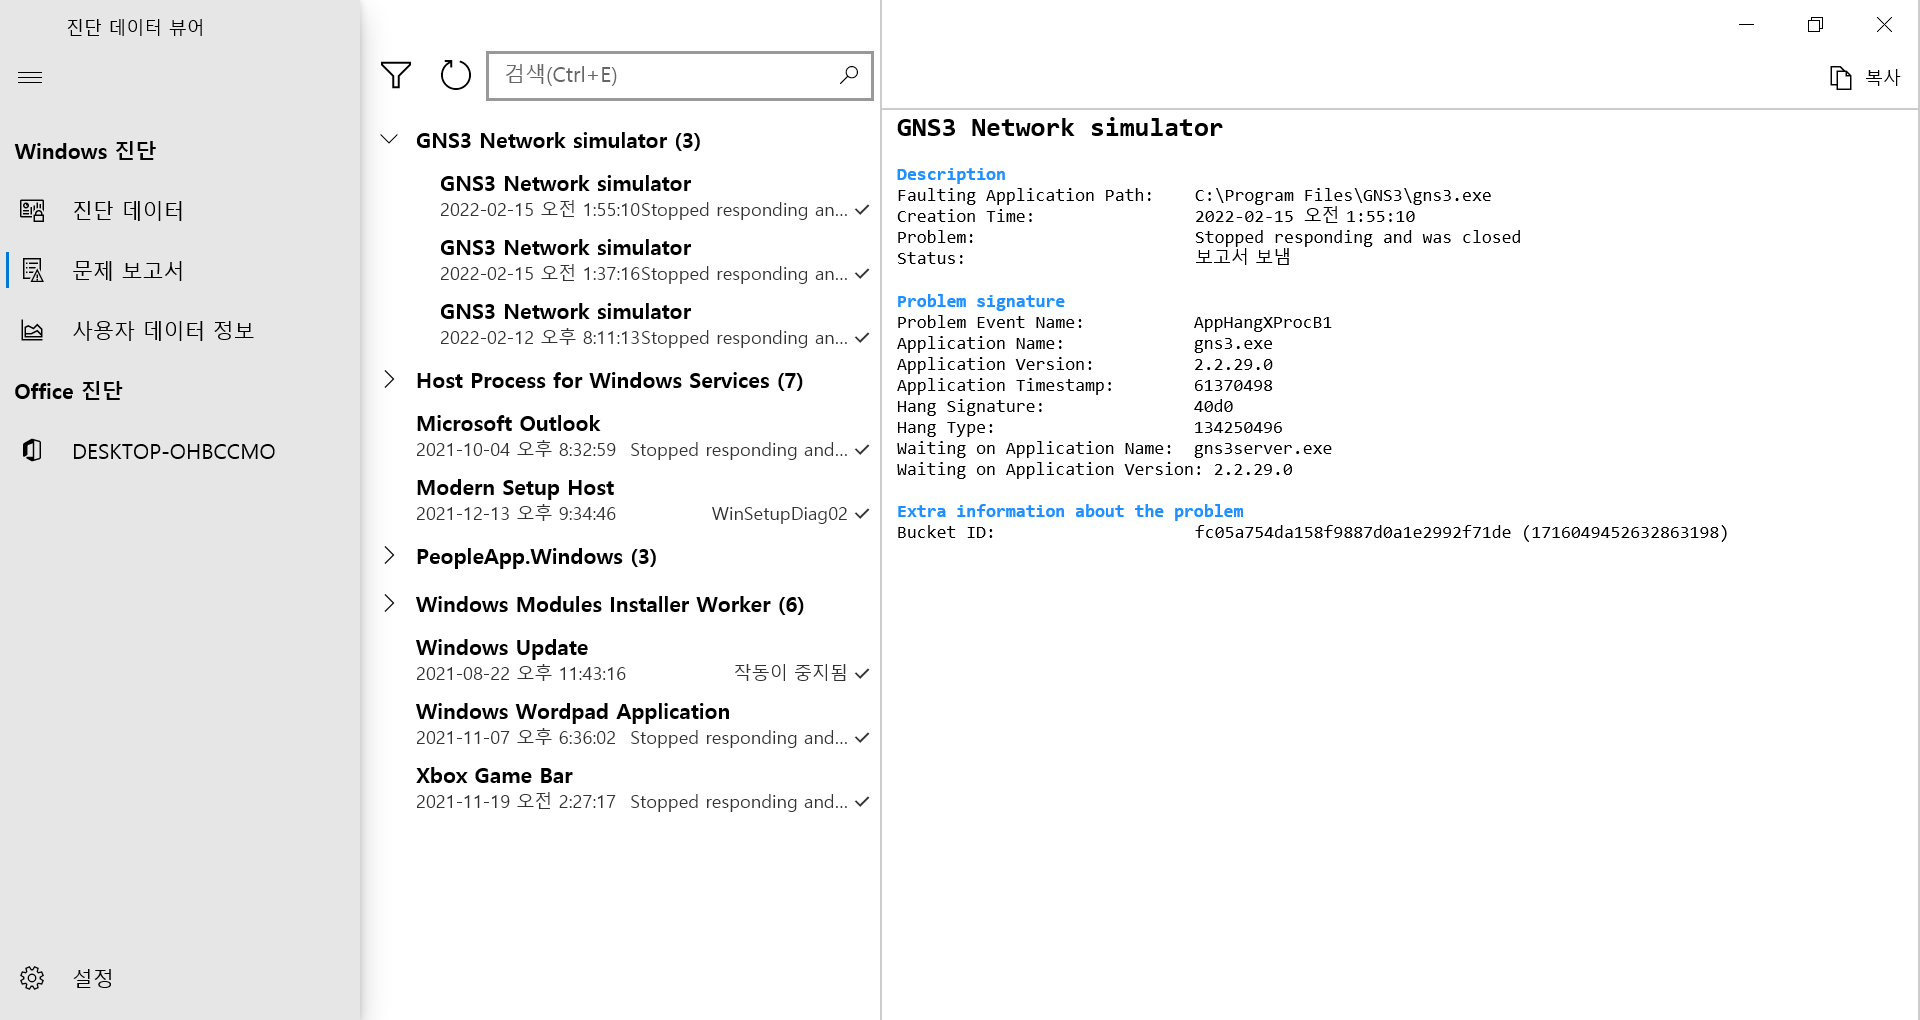Click the GNS3 Network simulator detail title
Screen dimensions: 1920x1020
tap(1059, 128)
